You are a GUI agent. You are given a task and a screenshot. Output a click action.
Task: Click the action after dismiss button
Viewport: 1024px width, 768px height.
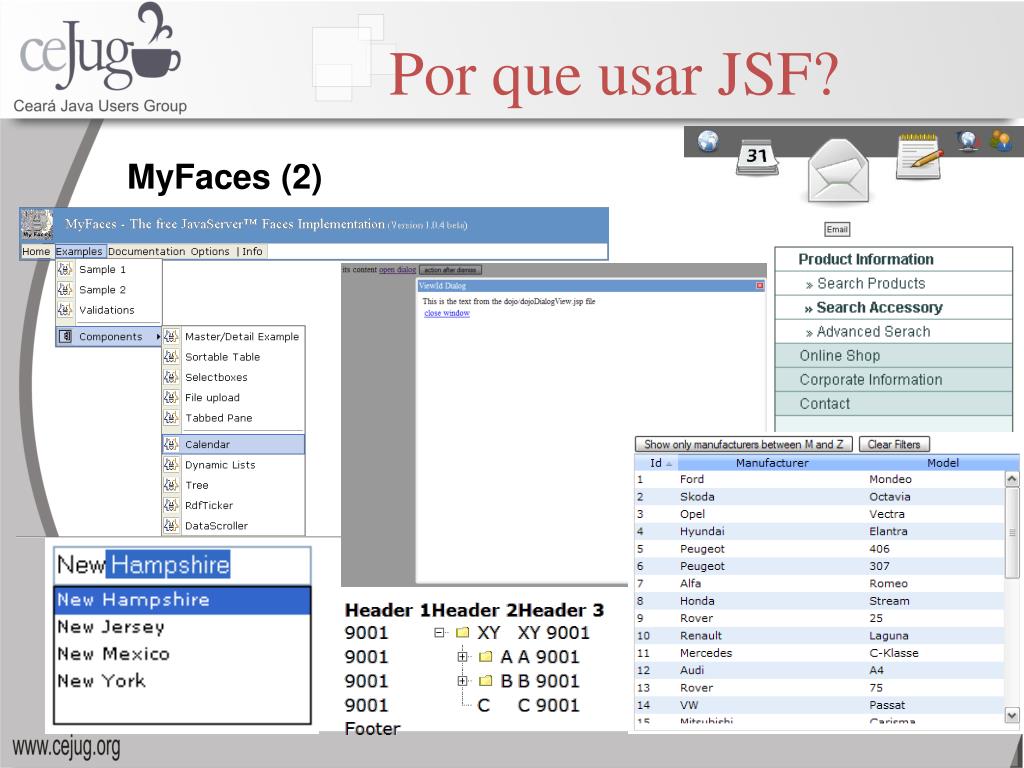coord(450,270)
